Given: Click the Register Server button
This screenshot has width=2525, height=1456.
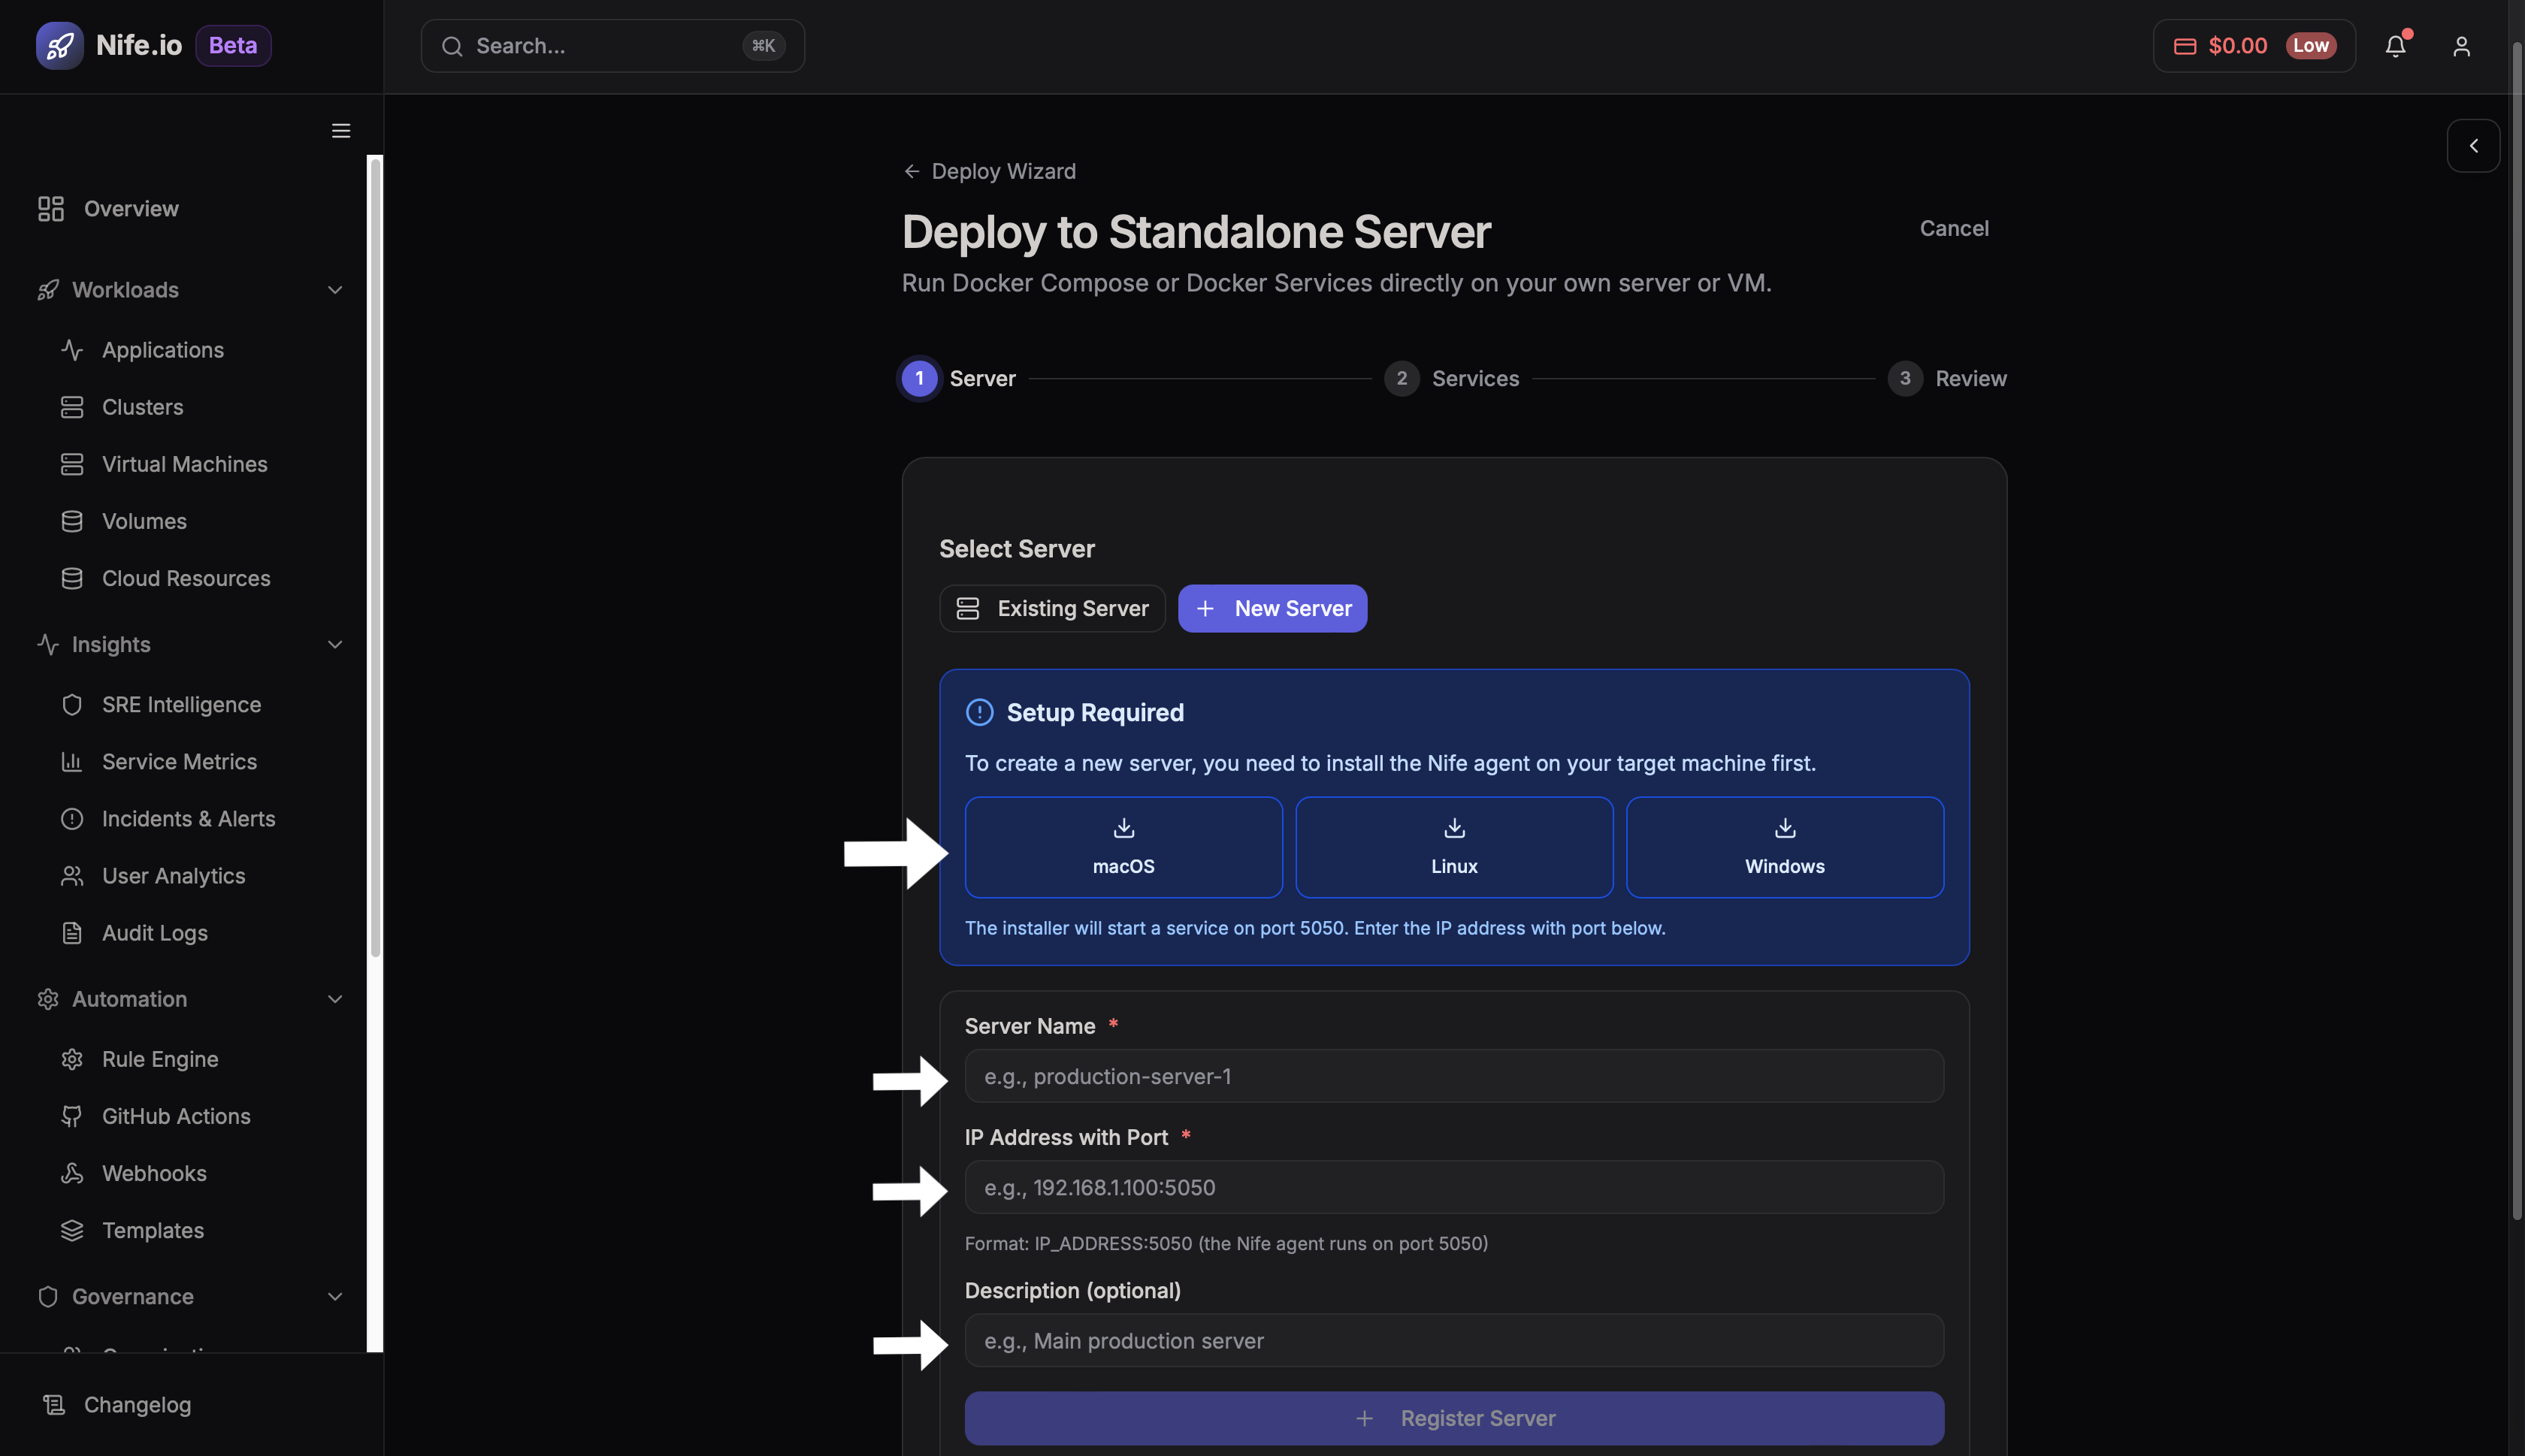Looking at the screenshot, I should pyautogui.click(x=1452, y=1417).
